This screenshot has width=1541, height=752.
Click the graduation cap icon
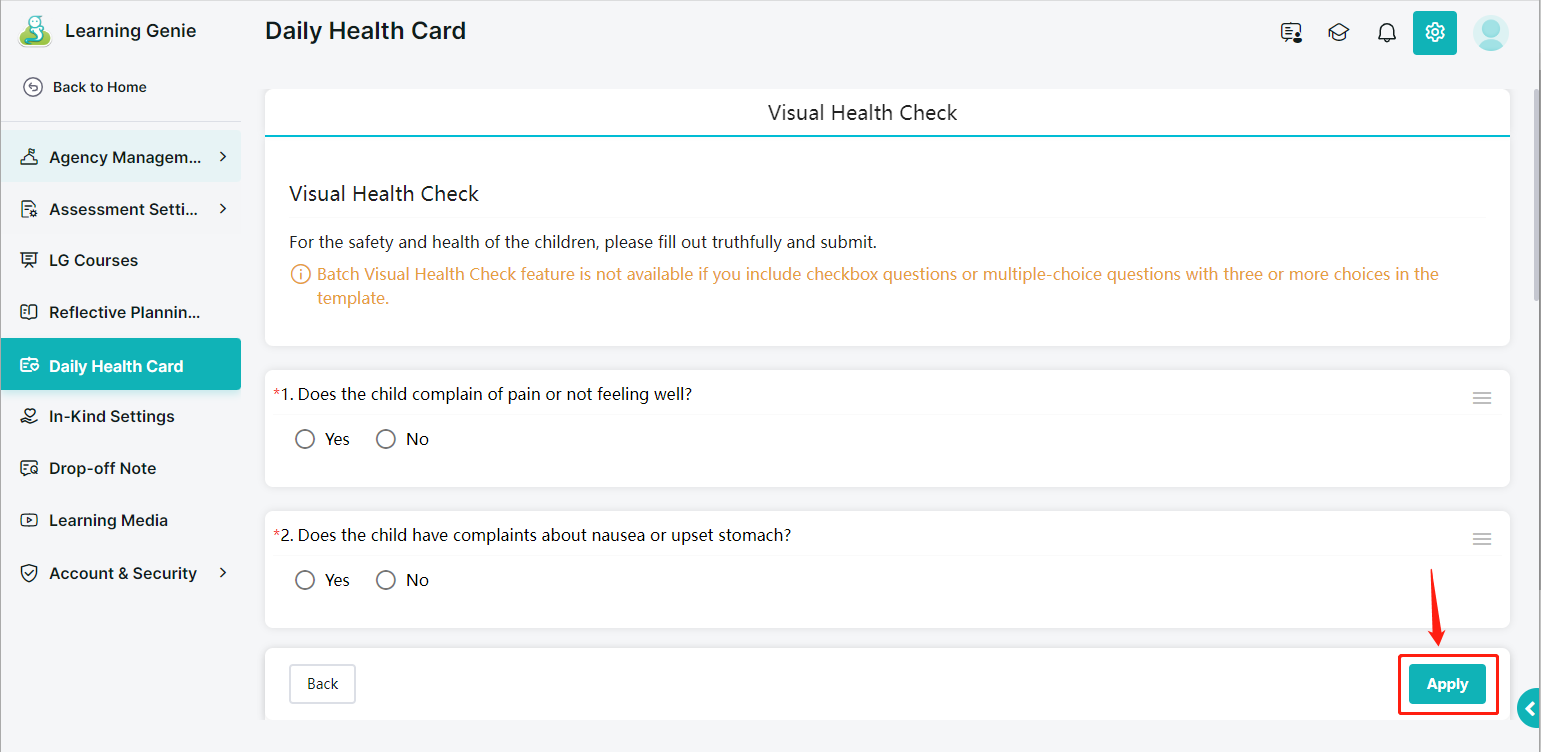coord(1338,33)
